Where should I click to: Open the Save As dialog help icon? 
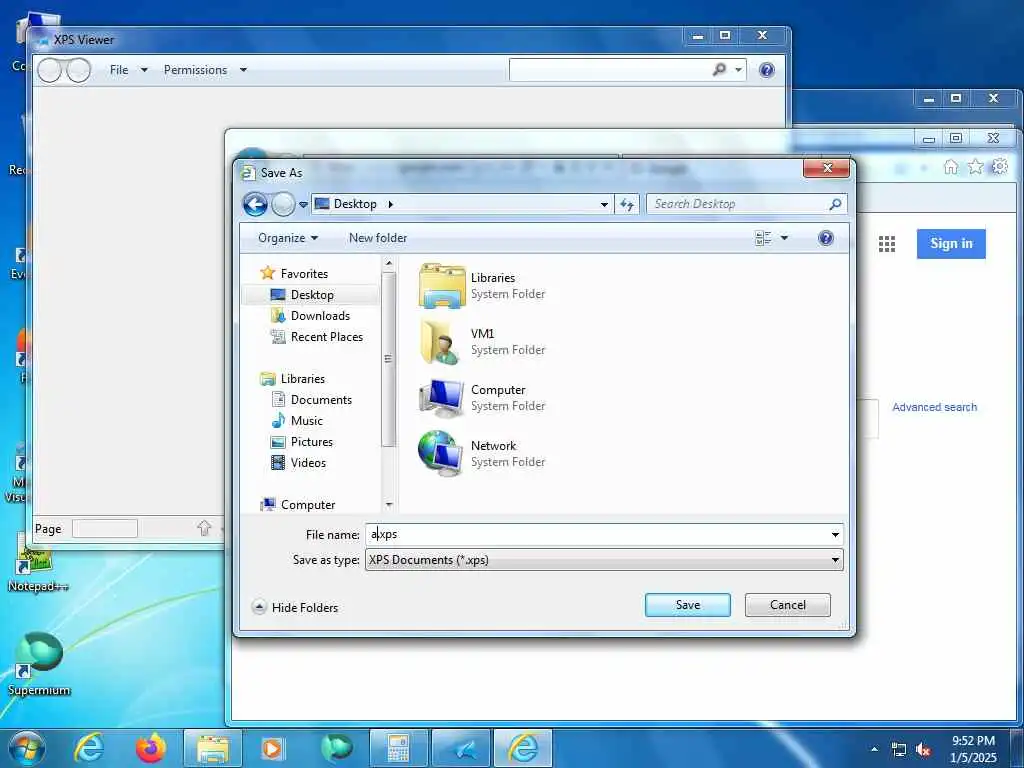(x=825, y=238)
